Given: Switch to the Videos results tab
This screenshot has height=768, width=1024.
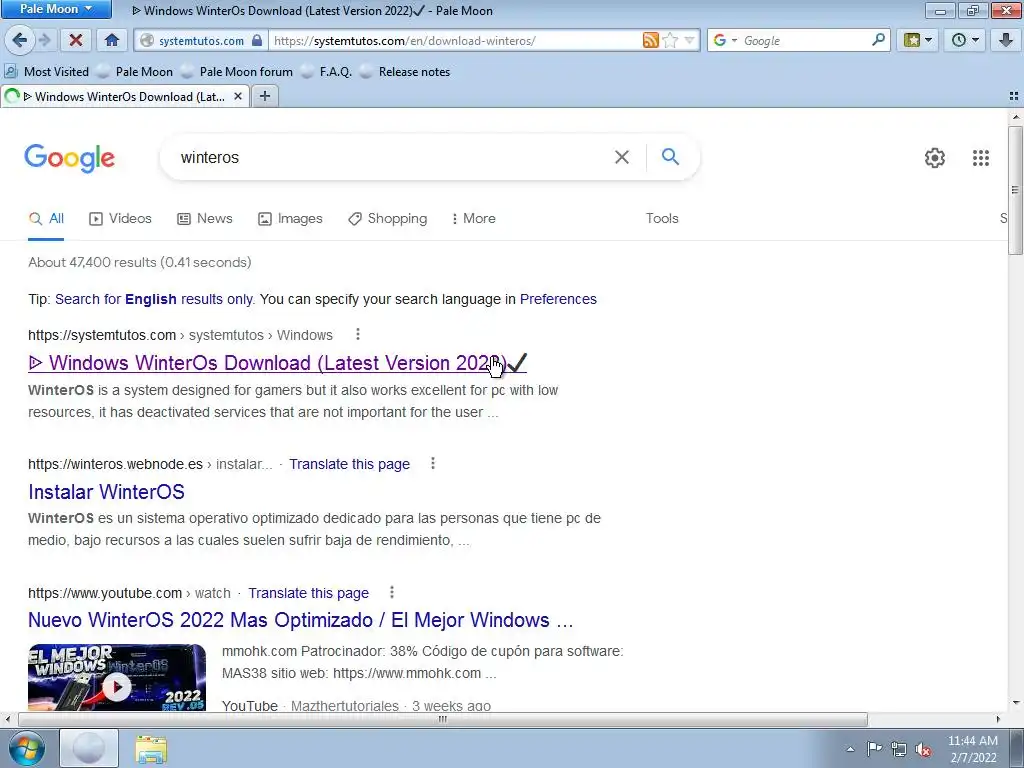Looking at the screenshot, I should 120,219.
